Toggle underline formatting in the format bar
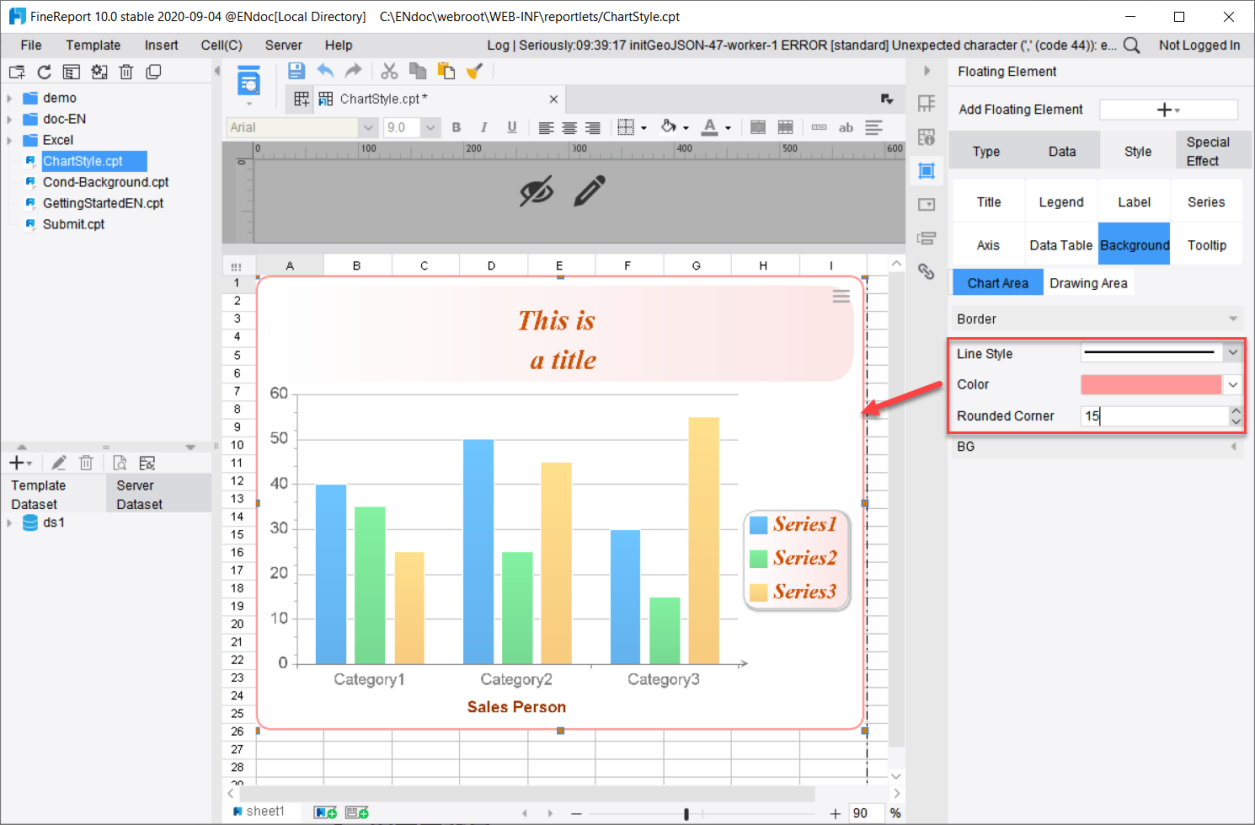Viewport: 1255px width, 825px height. [511, 127]
